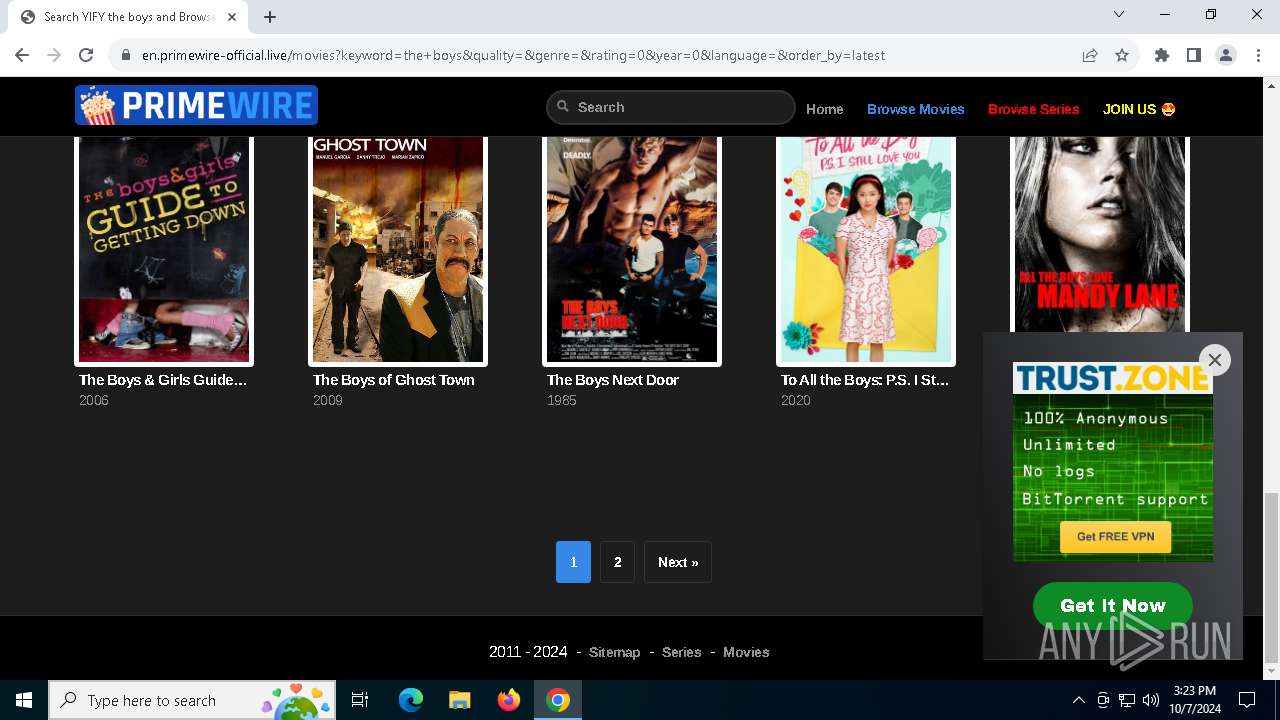Go to results page 2
Screen dimensions: 1280x720
(617, 562)
